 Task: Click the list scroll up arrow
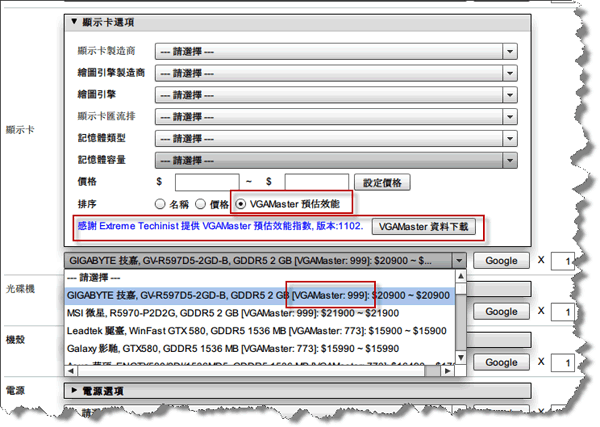(461, 276)
